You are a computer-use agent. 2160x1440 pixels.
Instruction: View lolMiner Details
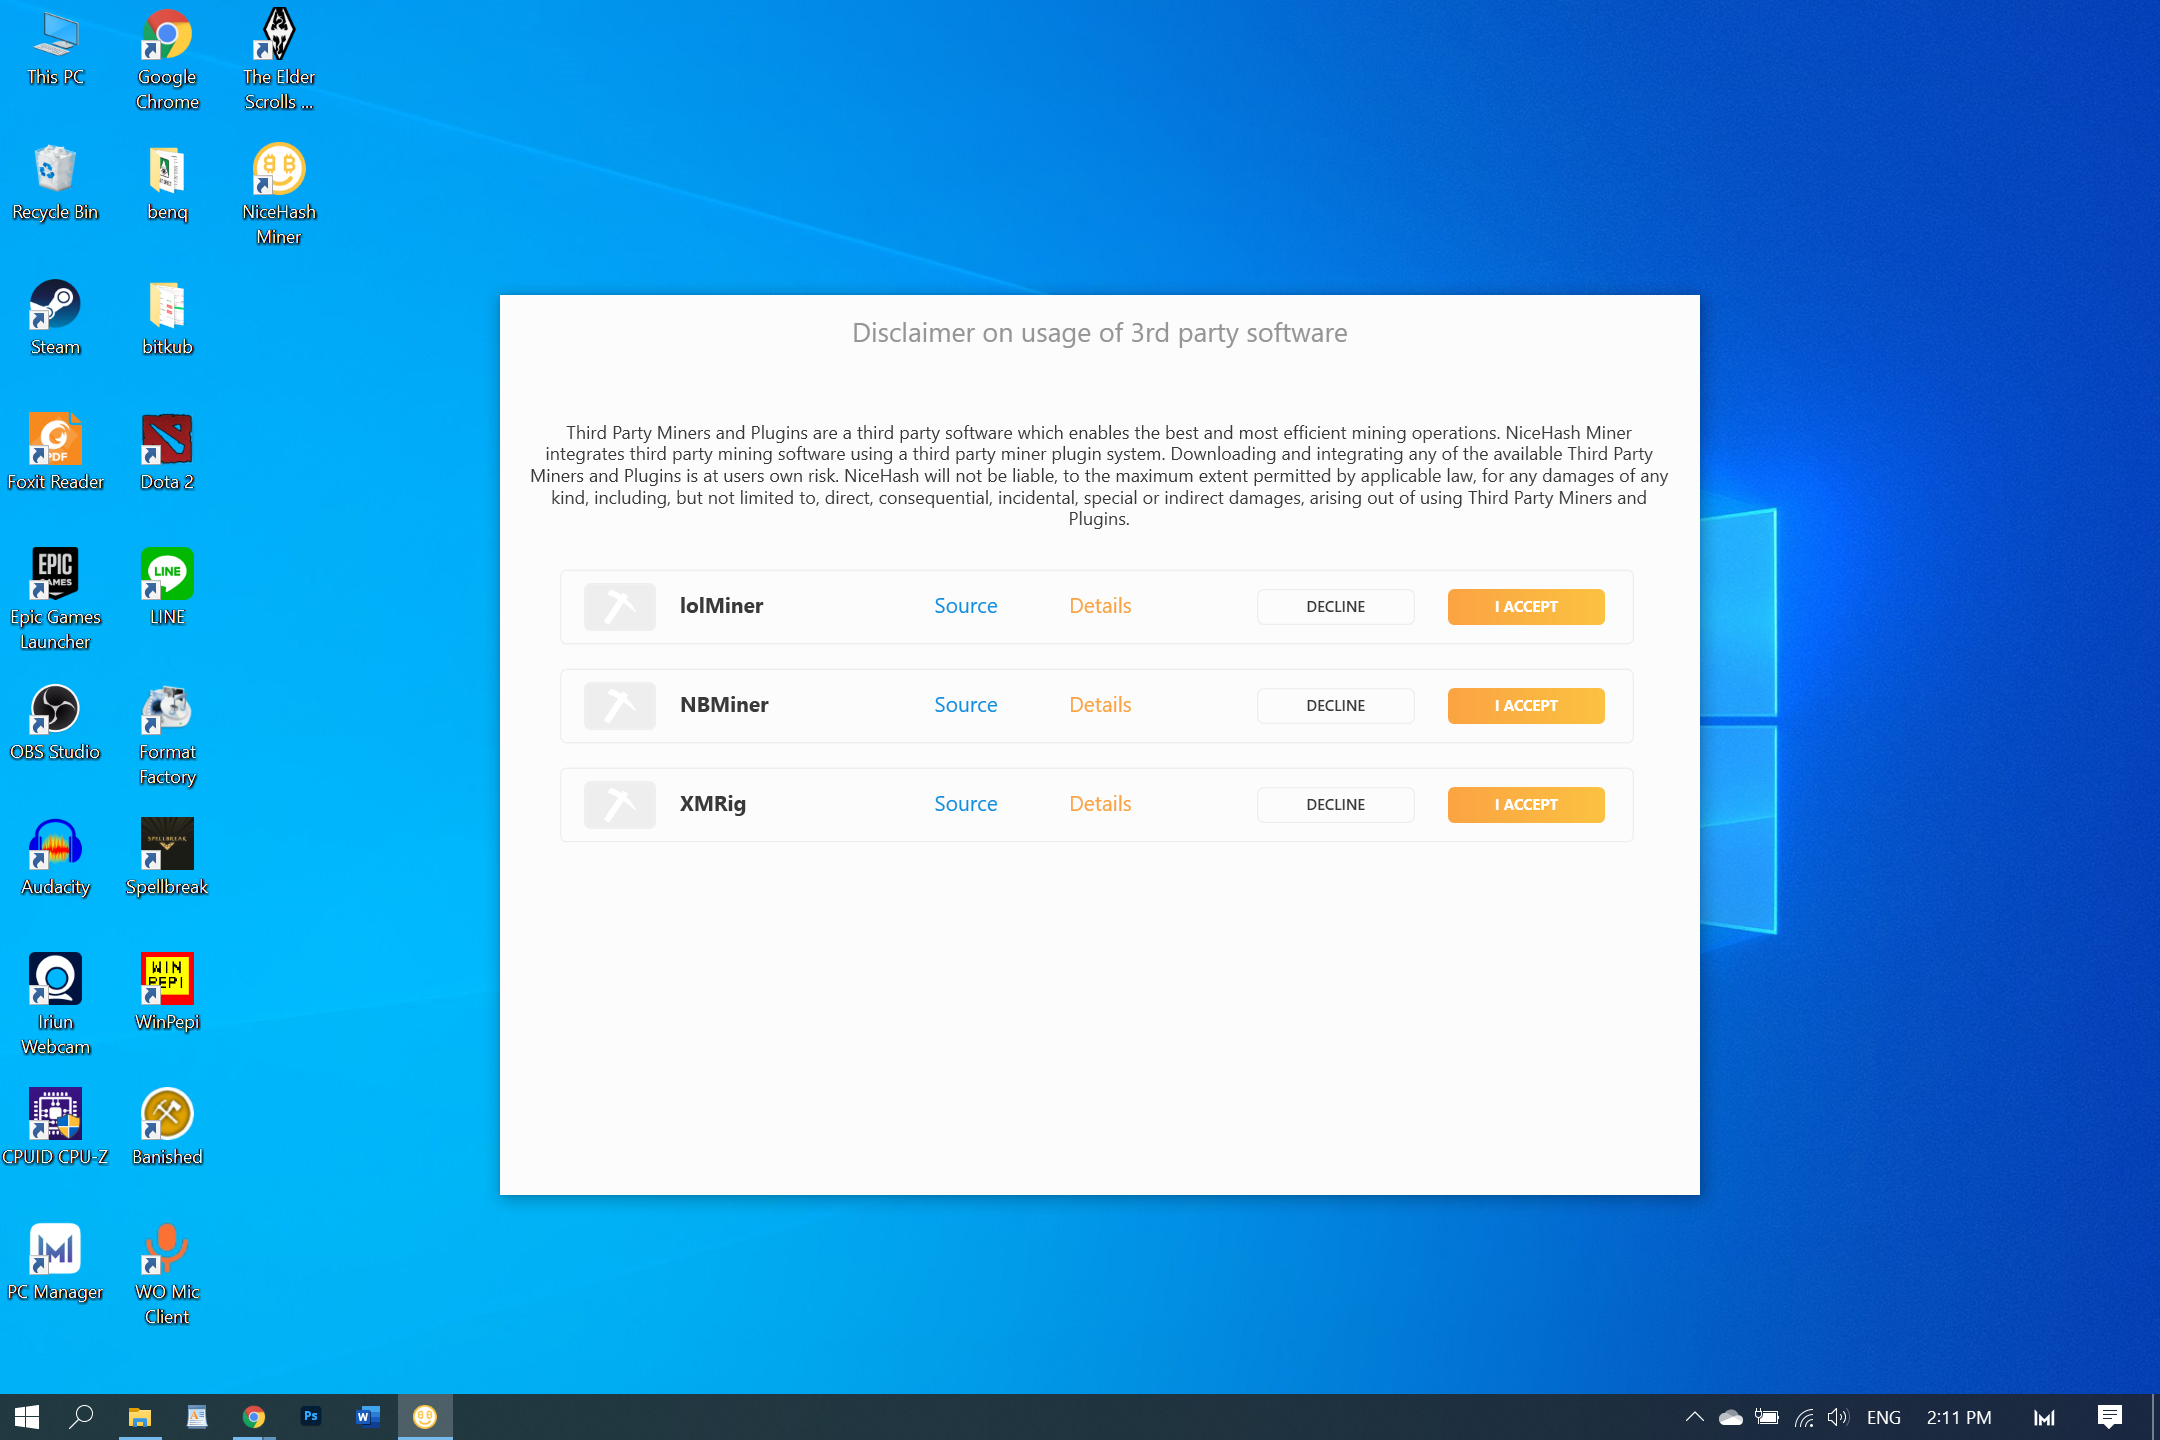(x=1100, y=606)
